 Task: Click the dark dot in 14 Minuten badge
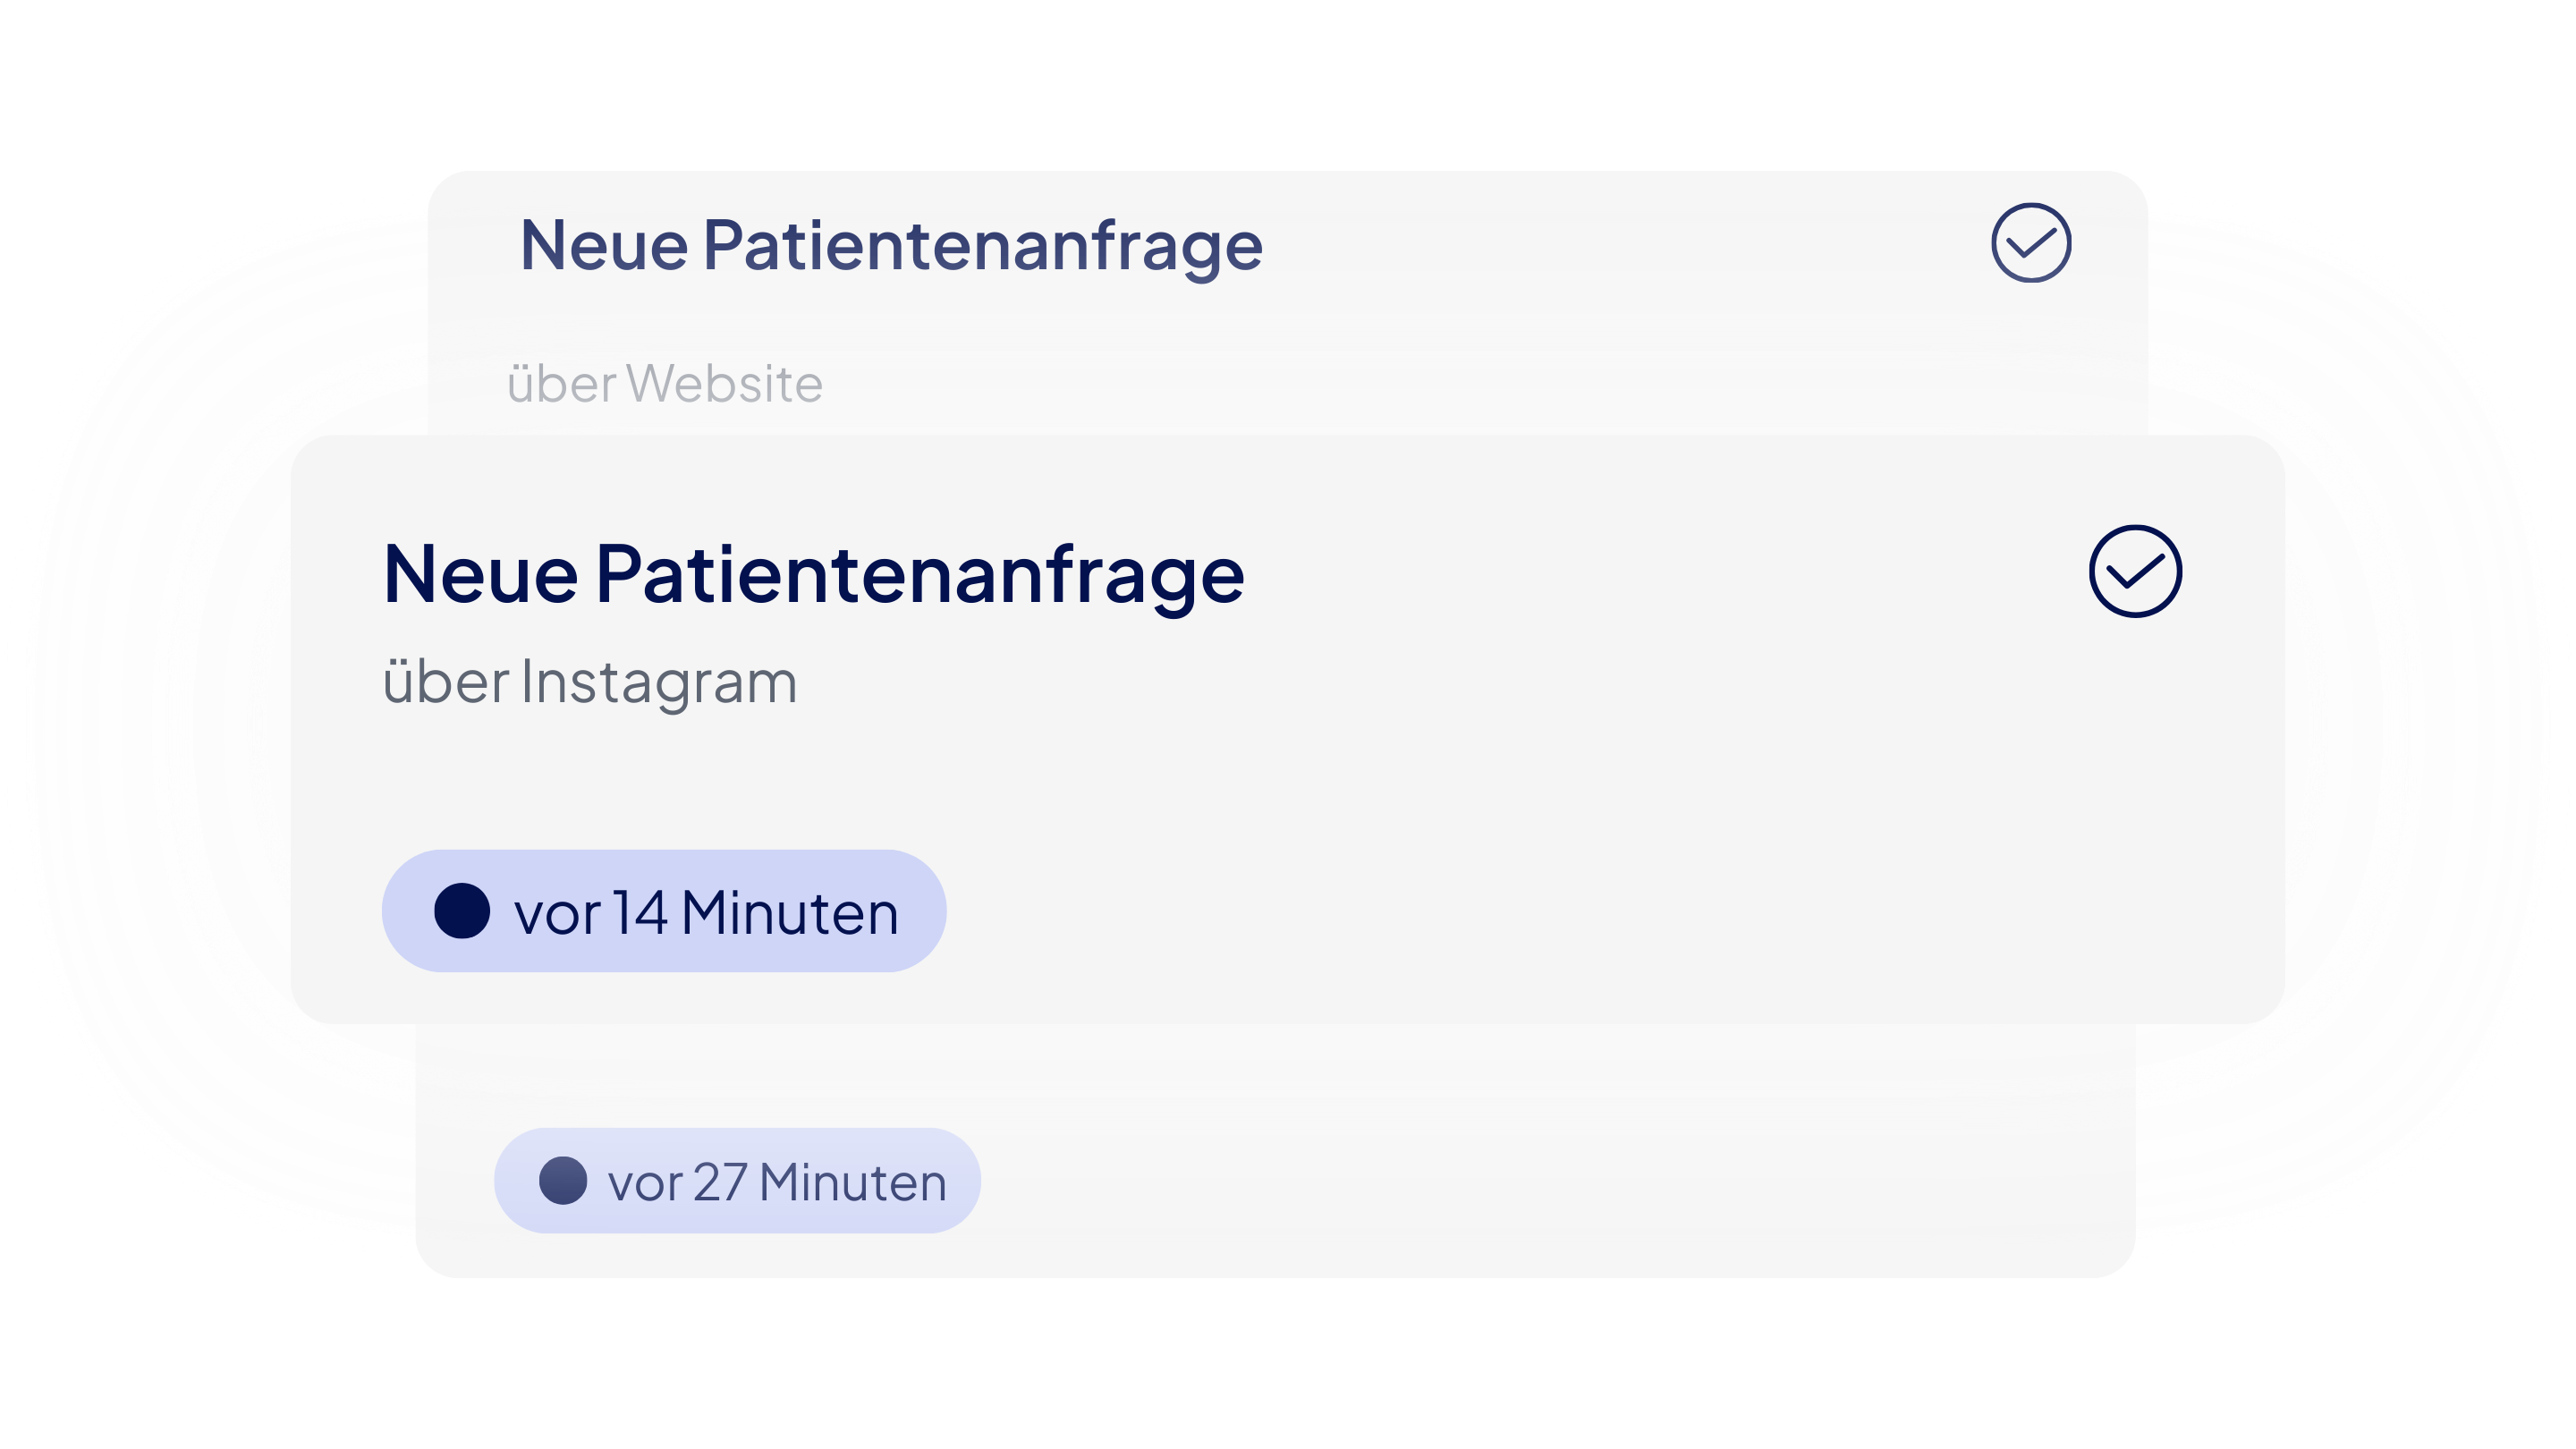pyautogui.click(x=461, y=911)
